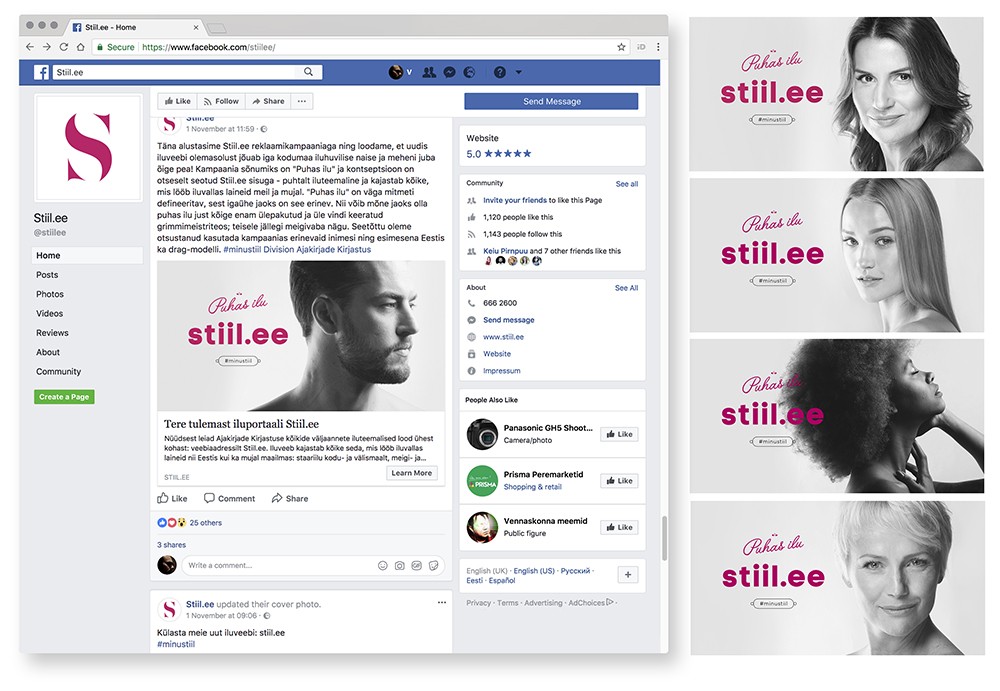Image resolution: width=1000 pixels, height=691 pixels.
Task: Click the Facebook logo icon
Action: coord(41,72)
